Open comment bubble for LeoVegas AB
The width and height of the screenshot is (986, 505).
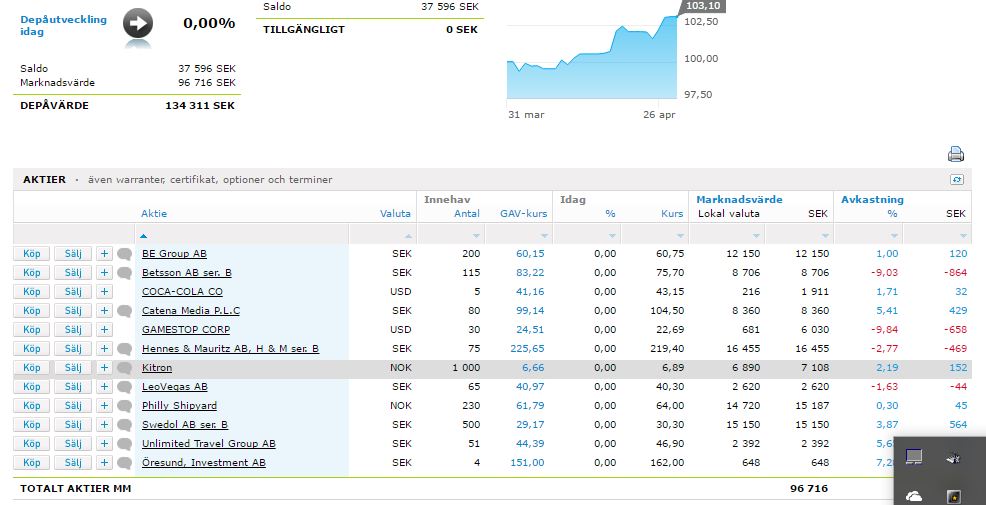point(125,387)
